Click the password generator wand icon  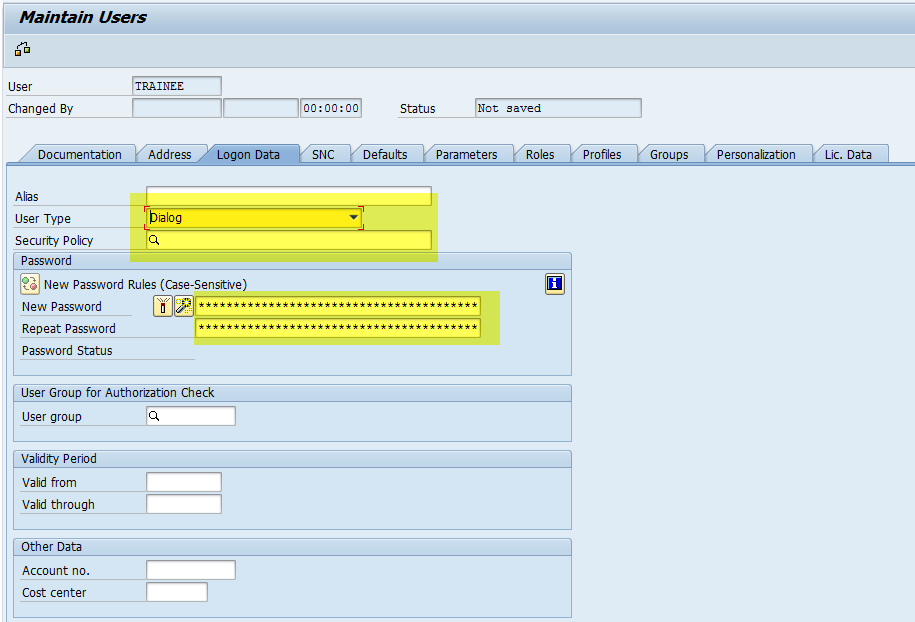[182, 306]
